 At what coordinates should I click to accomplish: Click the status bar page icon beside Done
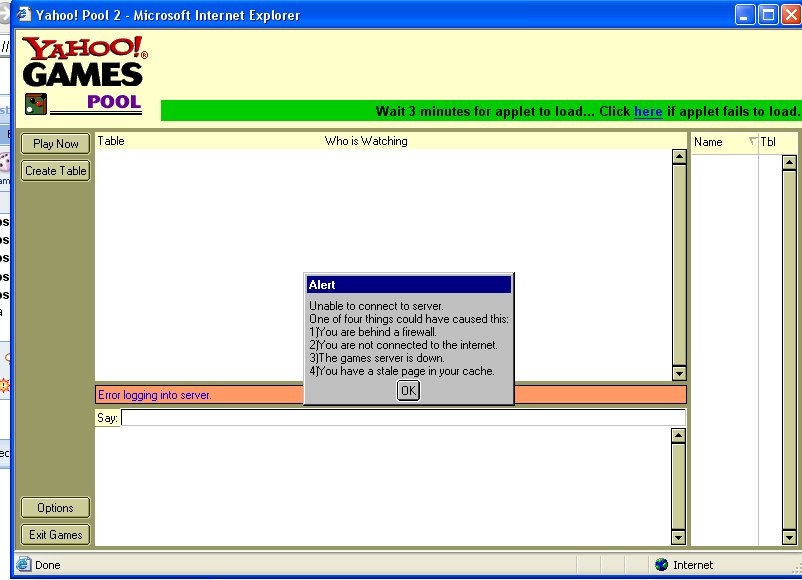pos(24,565)
